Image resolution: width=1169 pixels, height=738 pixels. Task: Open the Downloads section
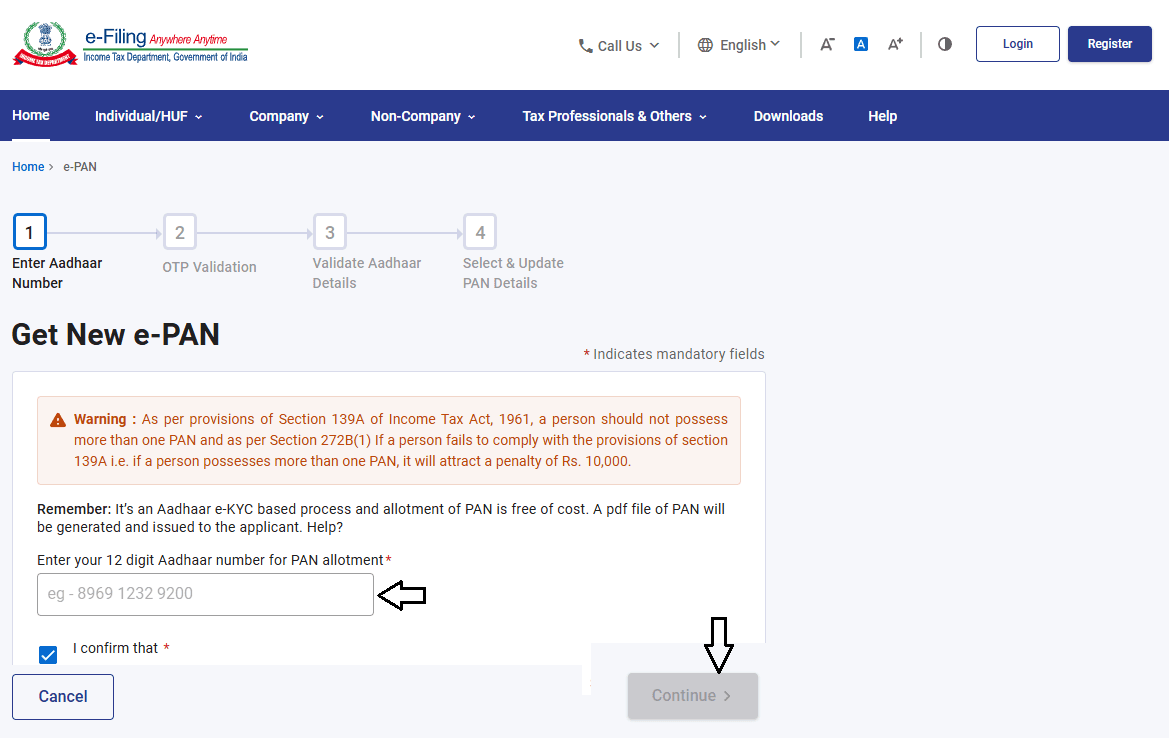point(788,115)
